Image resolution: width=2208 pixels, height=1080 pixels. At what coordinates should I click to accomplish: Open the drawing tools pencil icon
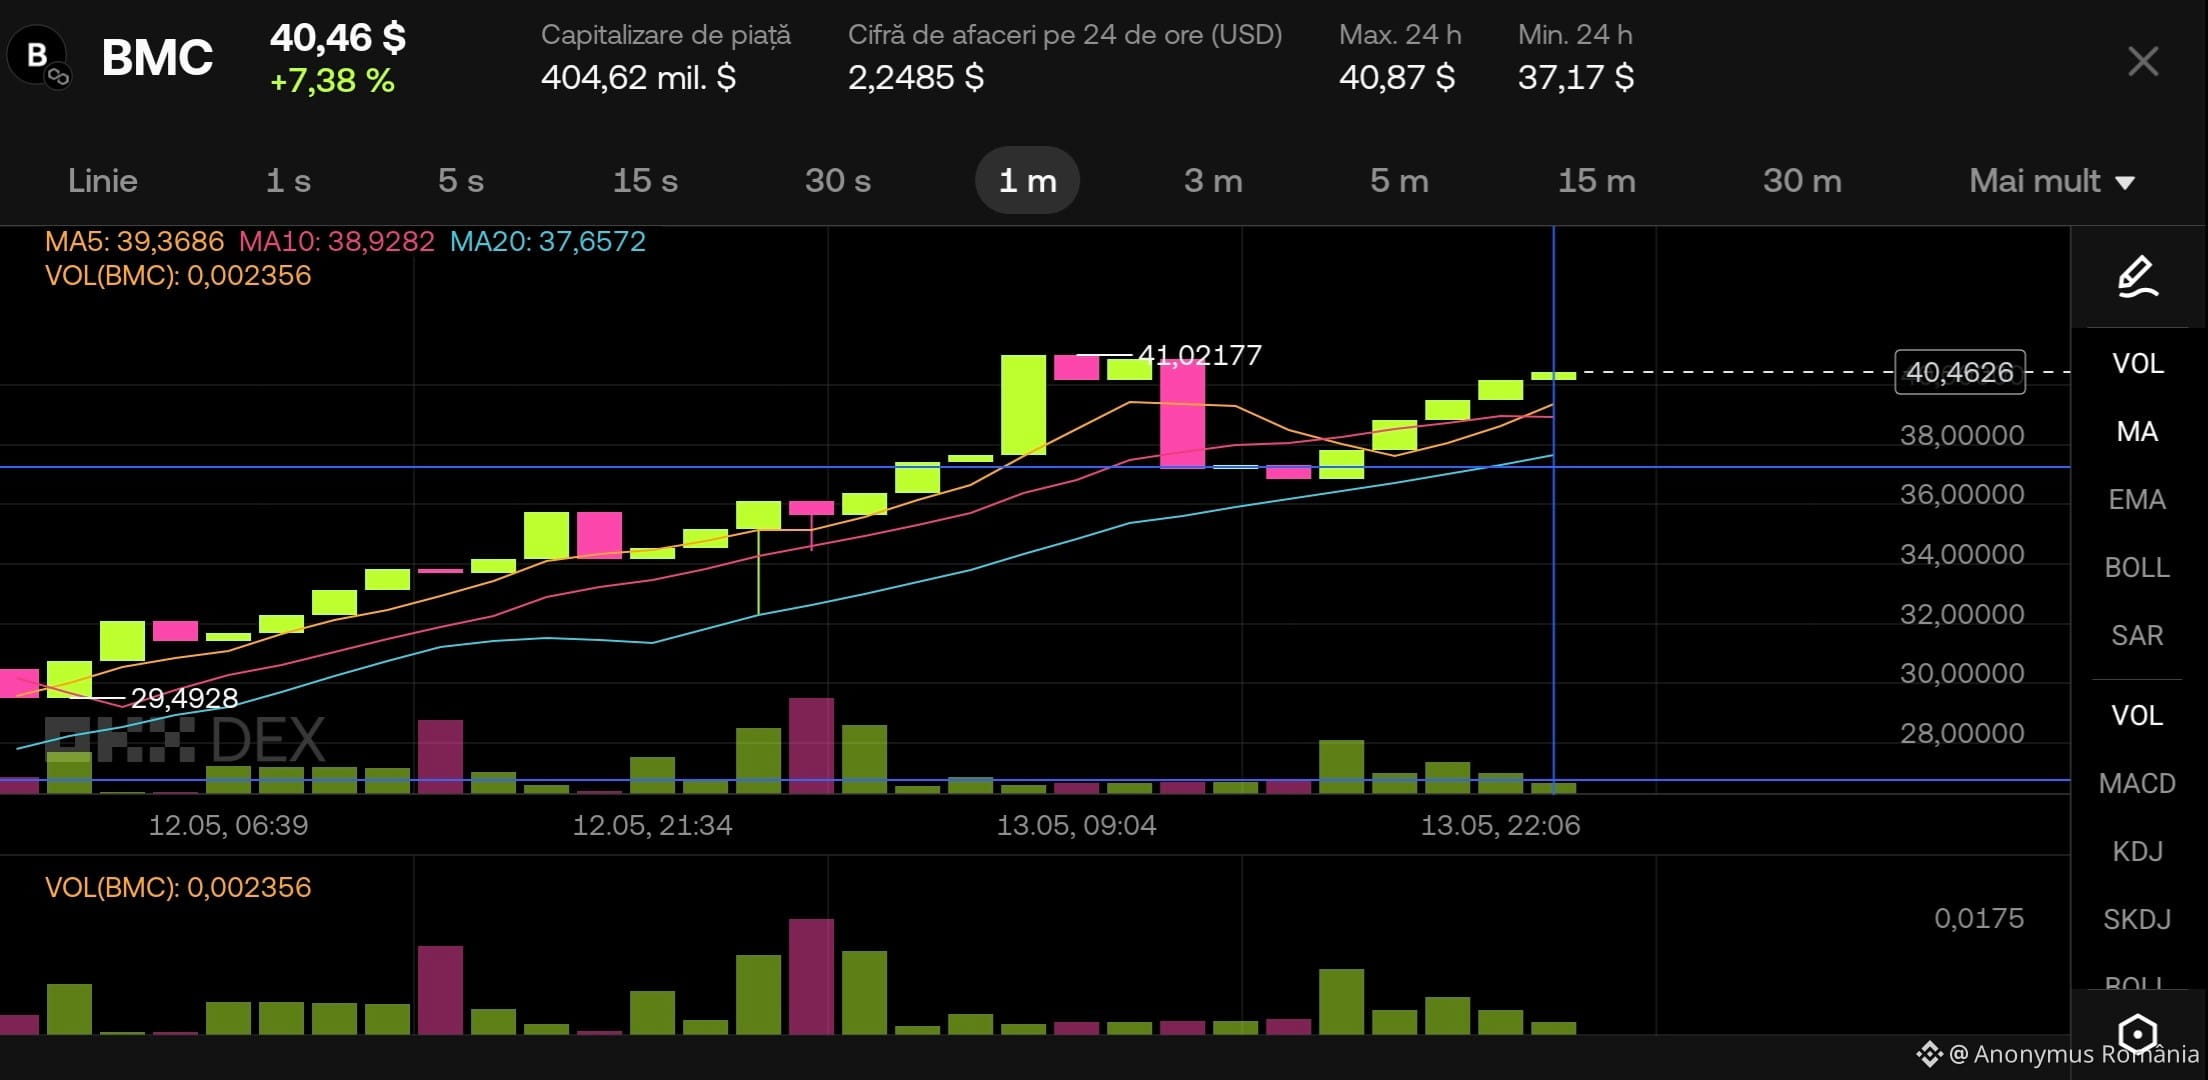coord(2138,277)
